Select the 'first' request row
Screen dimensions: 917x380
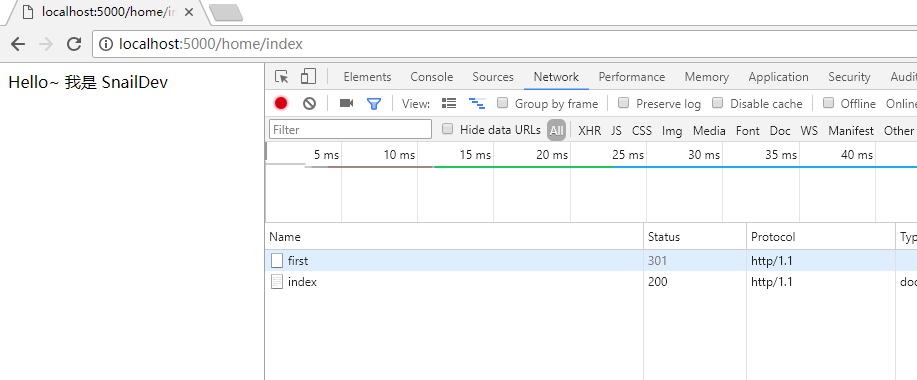(591, 260)
